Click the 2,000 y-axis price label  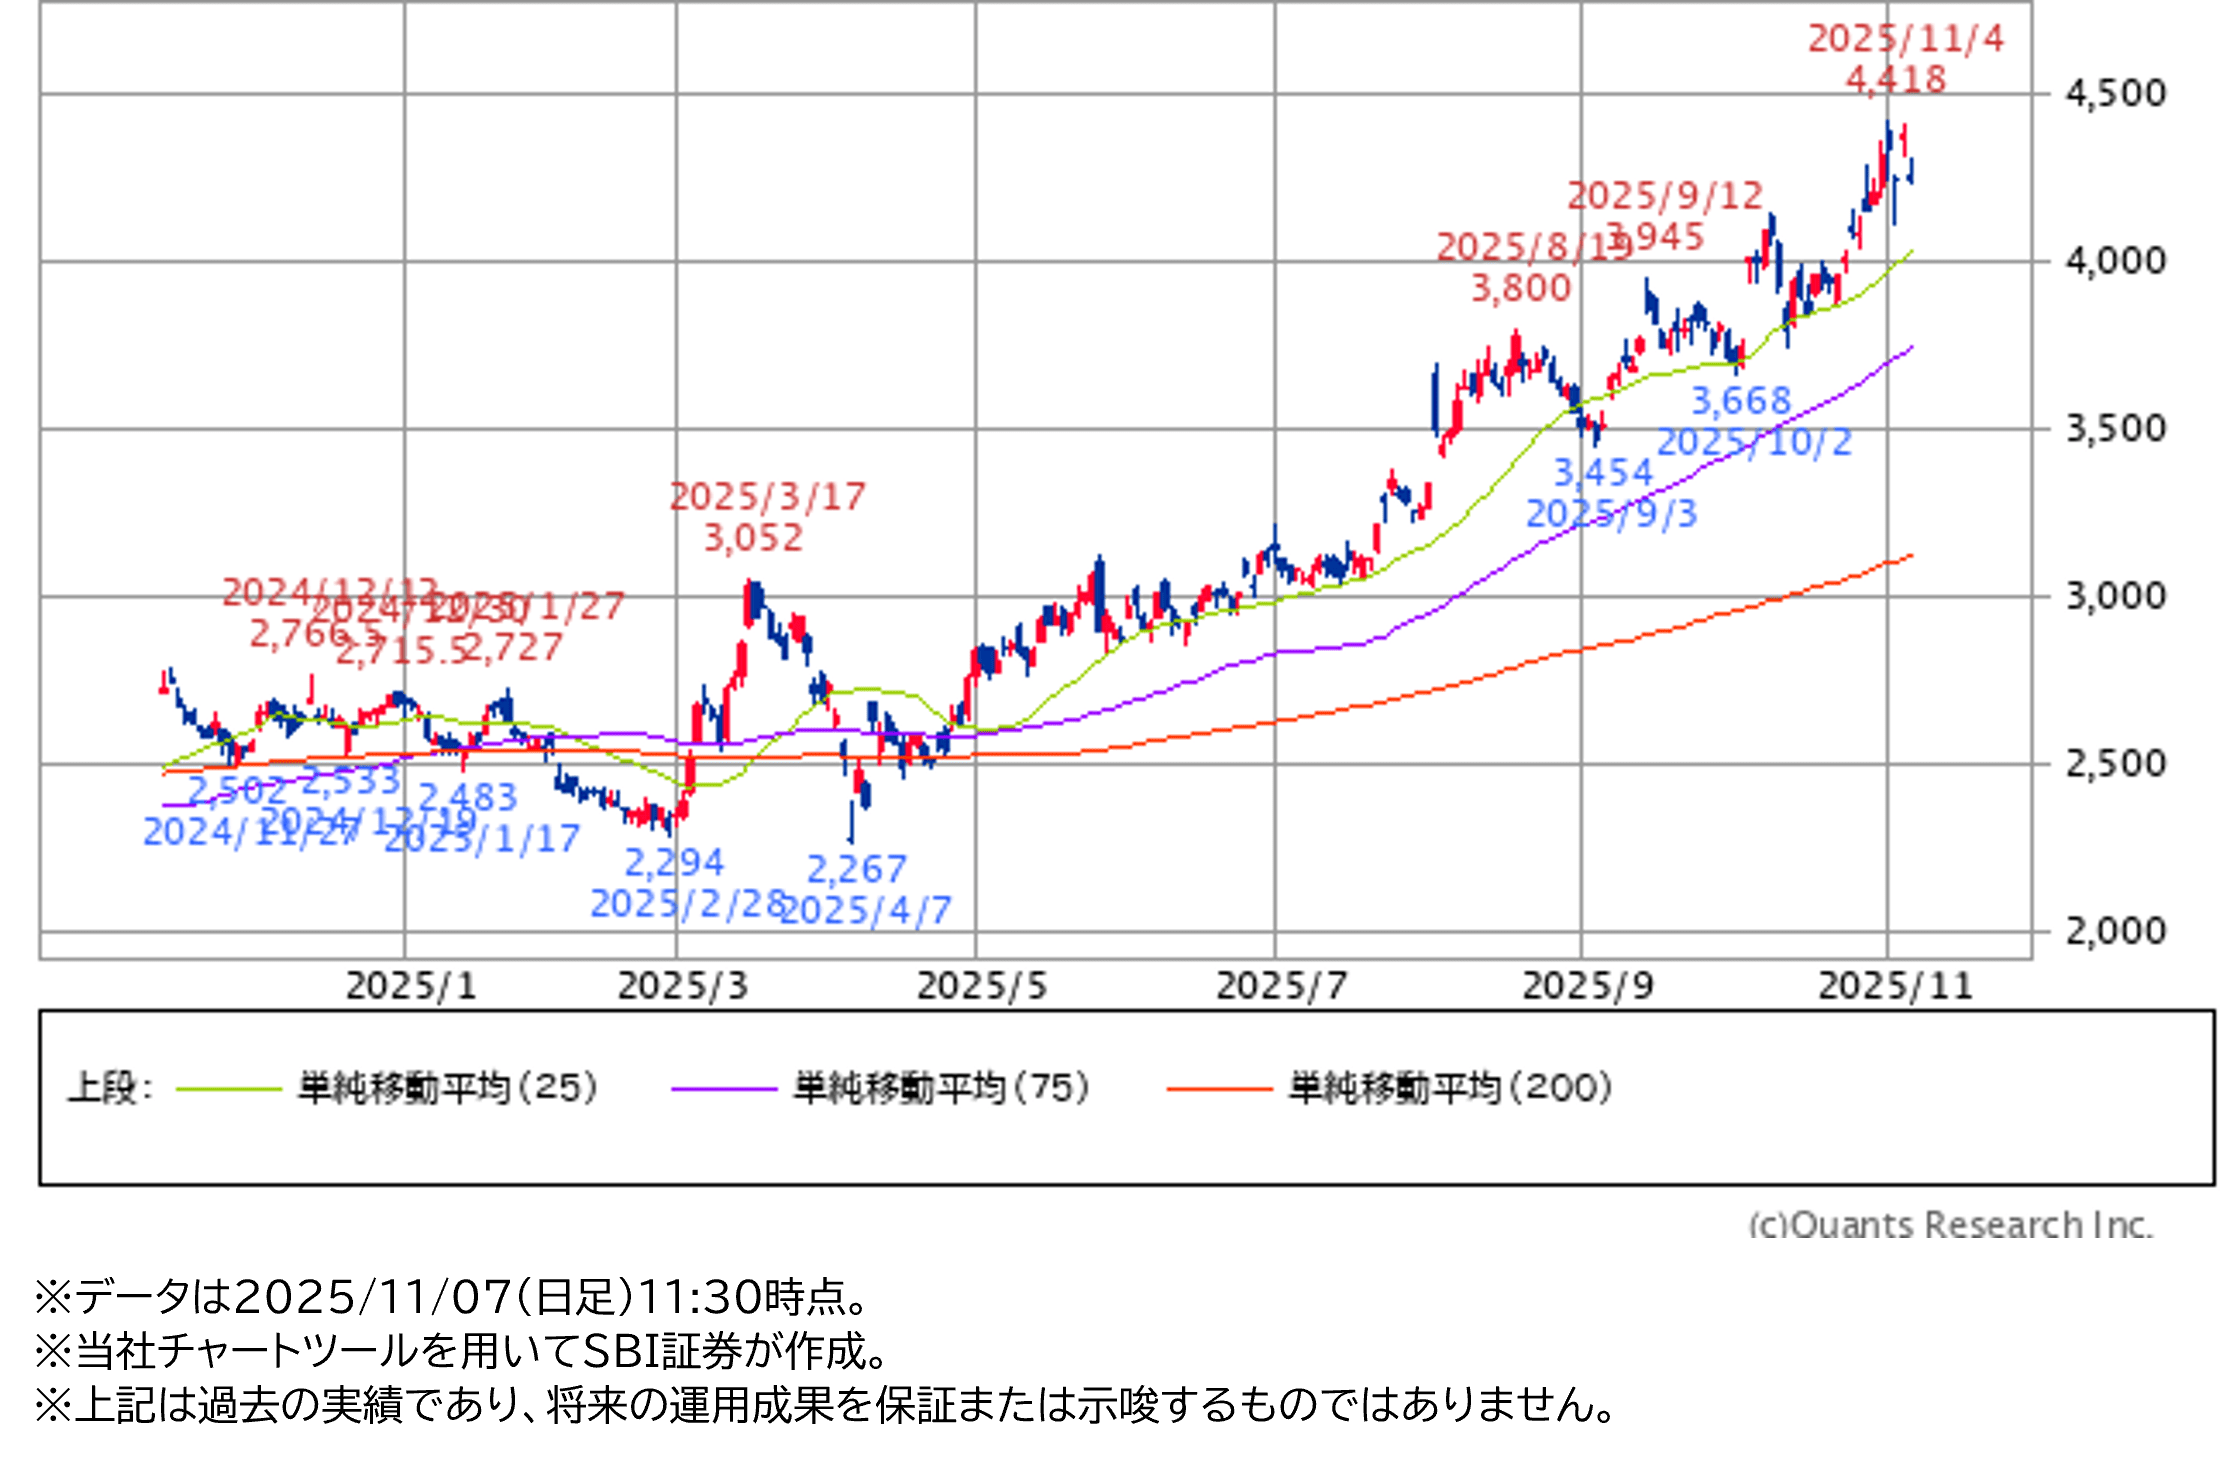pos(2115,931)
